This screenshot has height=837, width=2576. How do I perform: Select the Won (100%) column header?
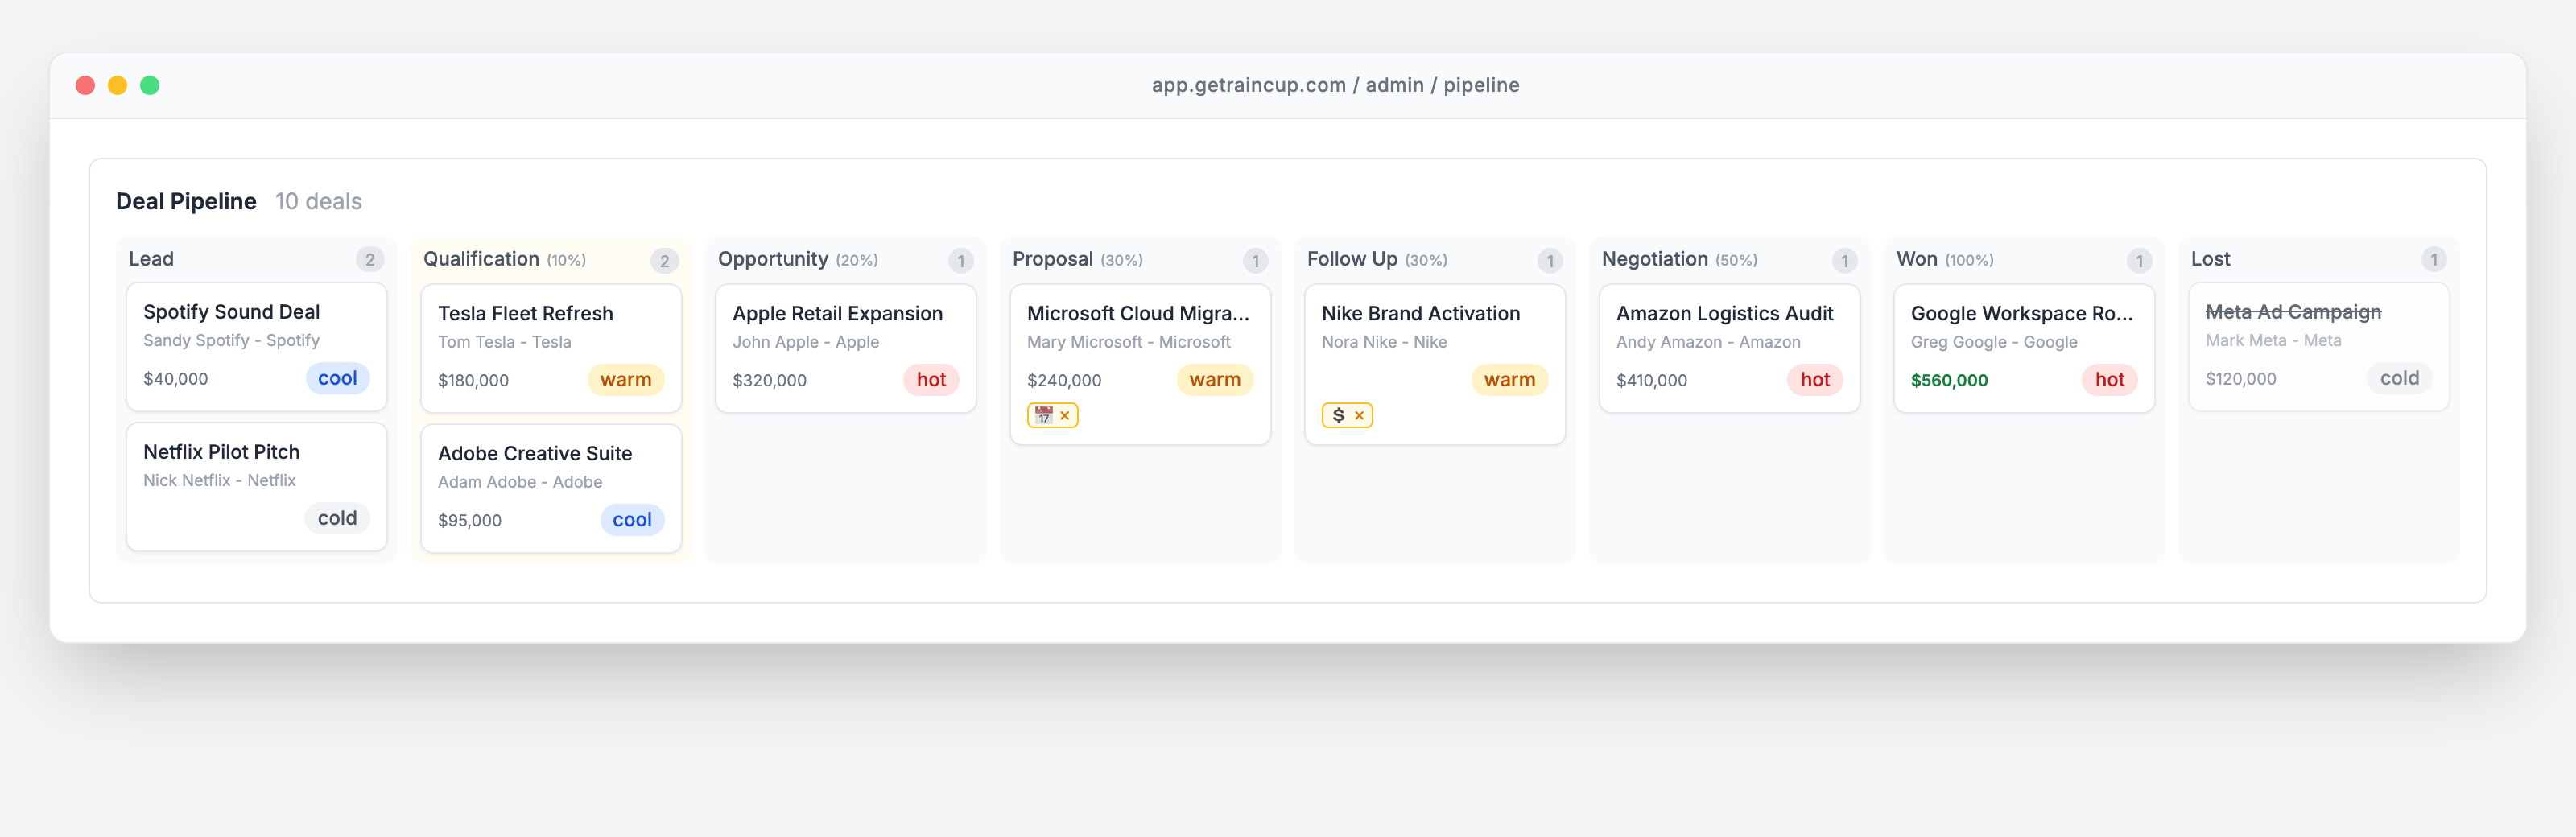(1944, 259)
